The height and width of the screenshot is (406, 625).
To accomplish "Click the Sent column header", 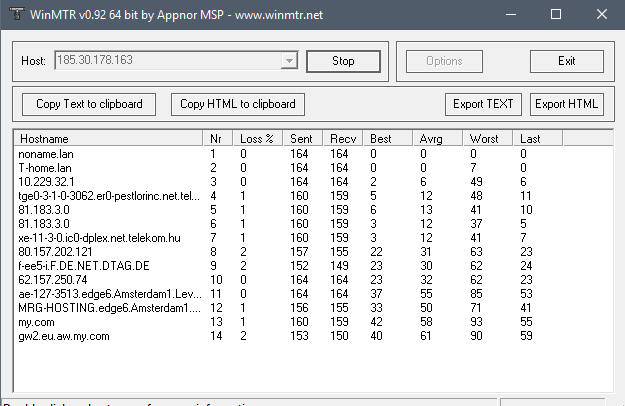I will [x=302, y=138].
